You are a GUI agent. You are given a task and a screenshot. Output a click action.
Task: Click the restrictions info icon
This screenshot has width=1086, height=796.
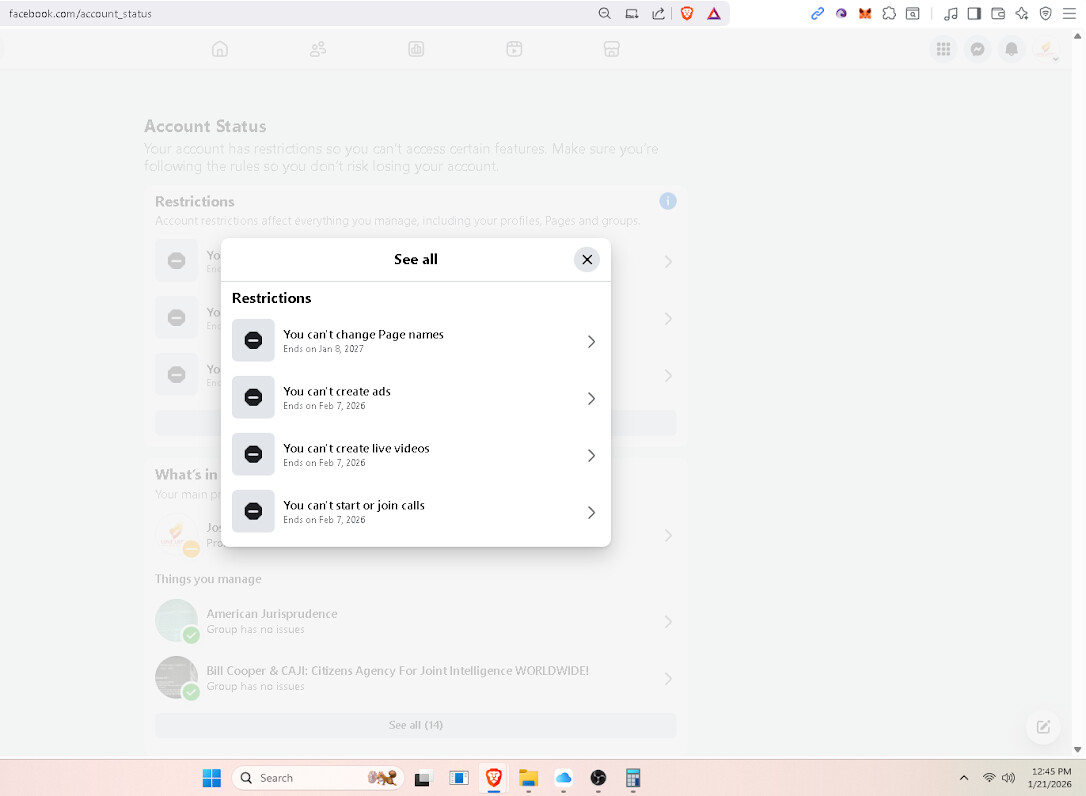668,201
